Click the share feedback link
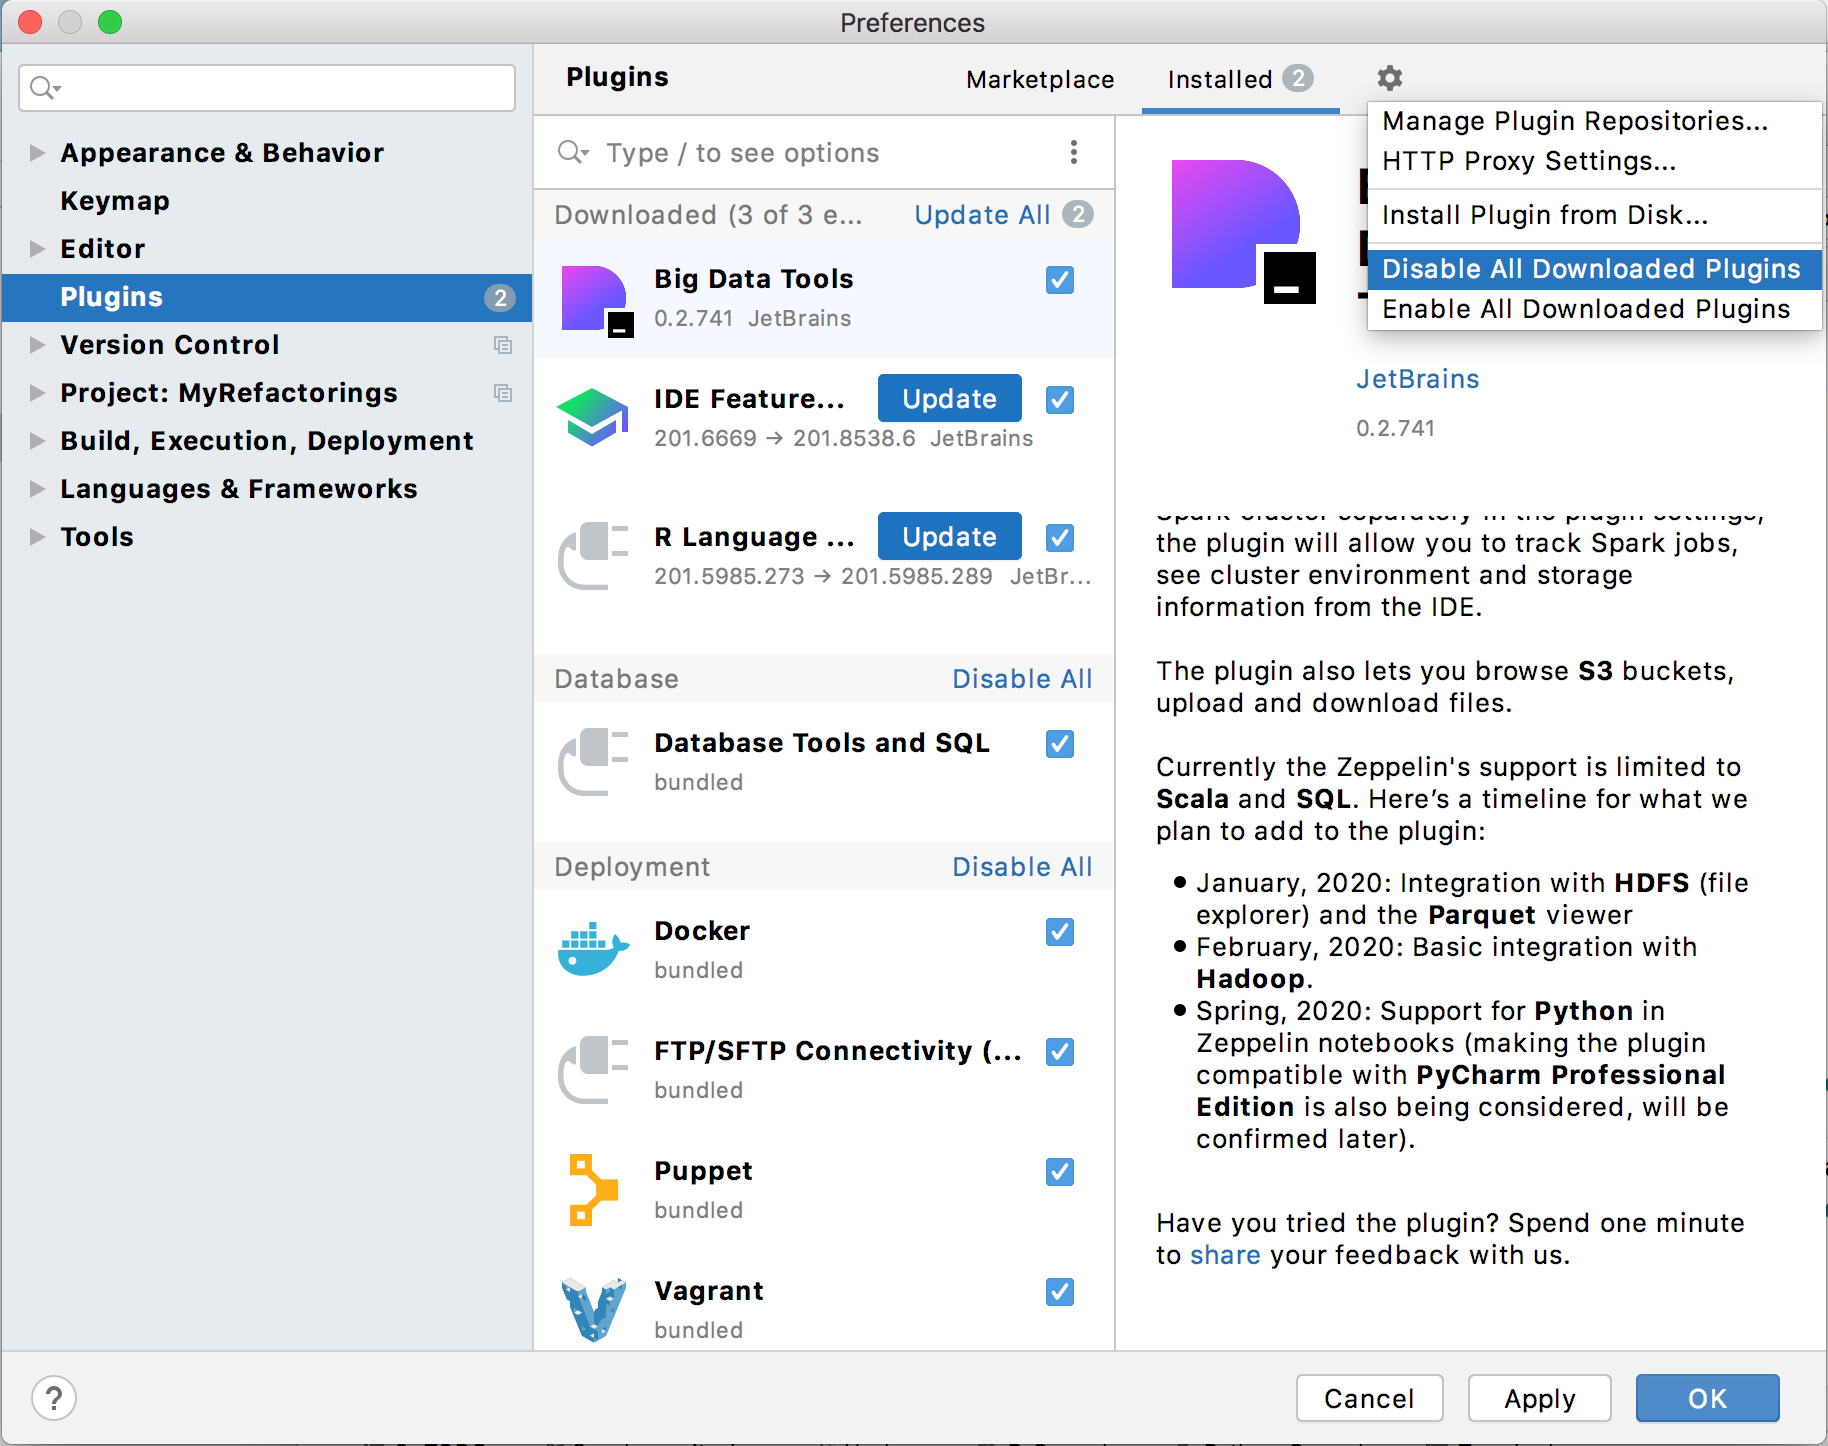 (x=1225, y=1255)
